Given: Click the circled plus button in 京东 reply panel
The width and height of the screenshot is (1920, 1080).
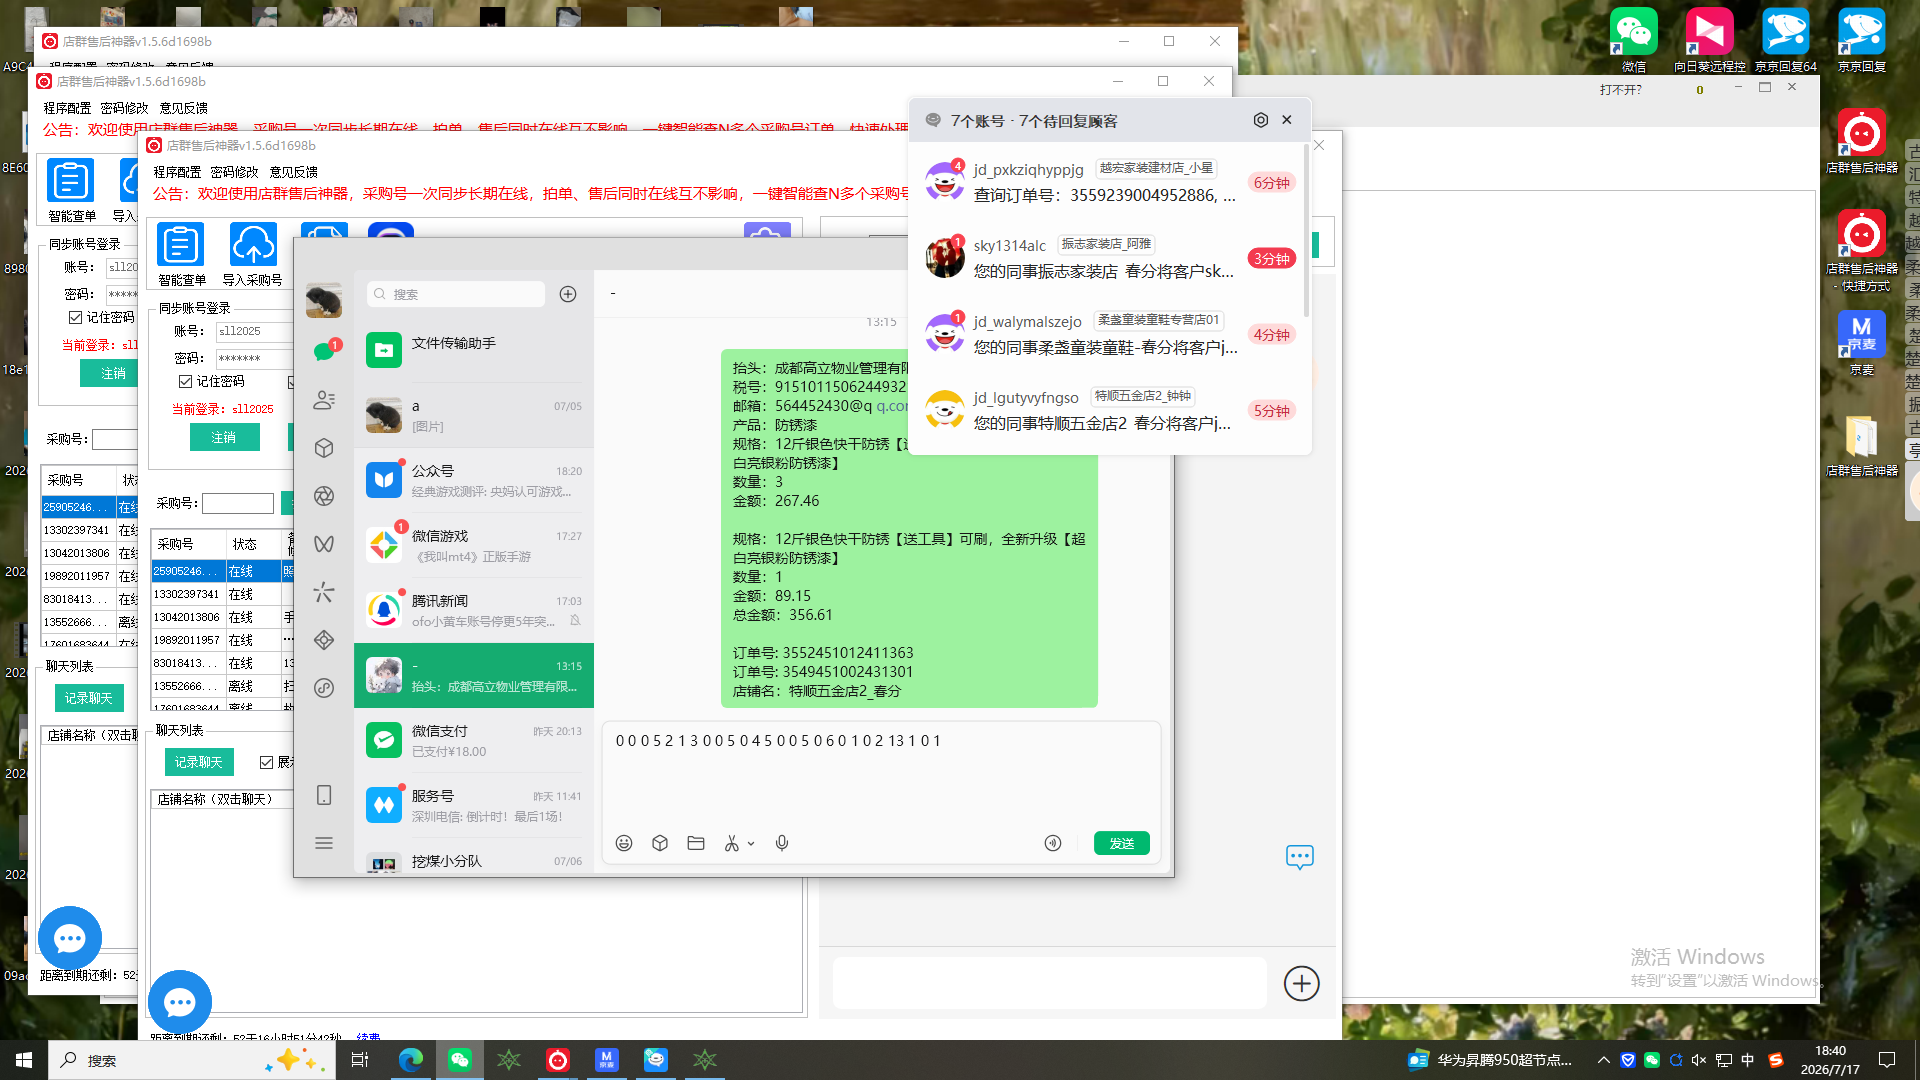Looking at the screenshot, I should click(x=1301, y=983).
